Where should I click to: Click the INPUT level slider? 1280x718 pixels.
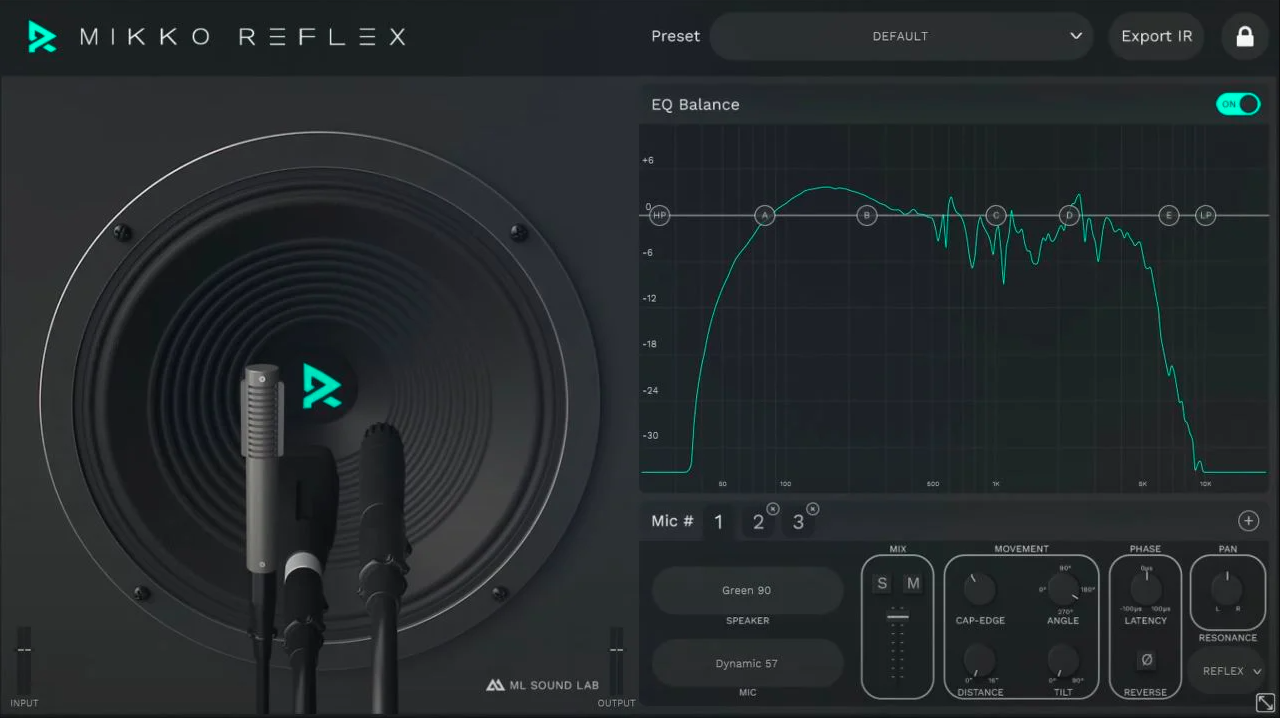24,660
